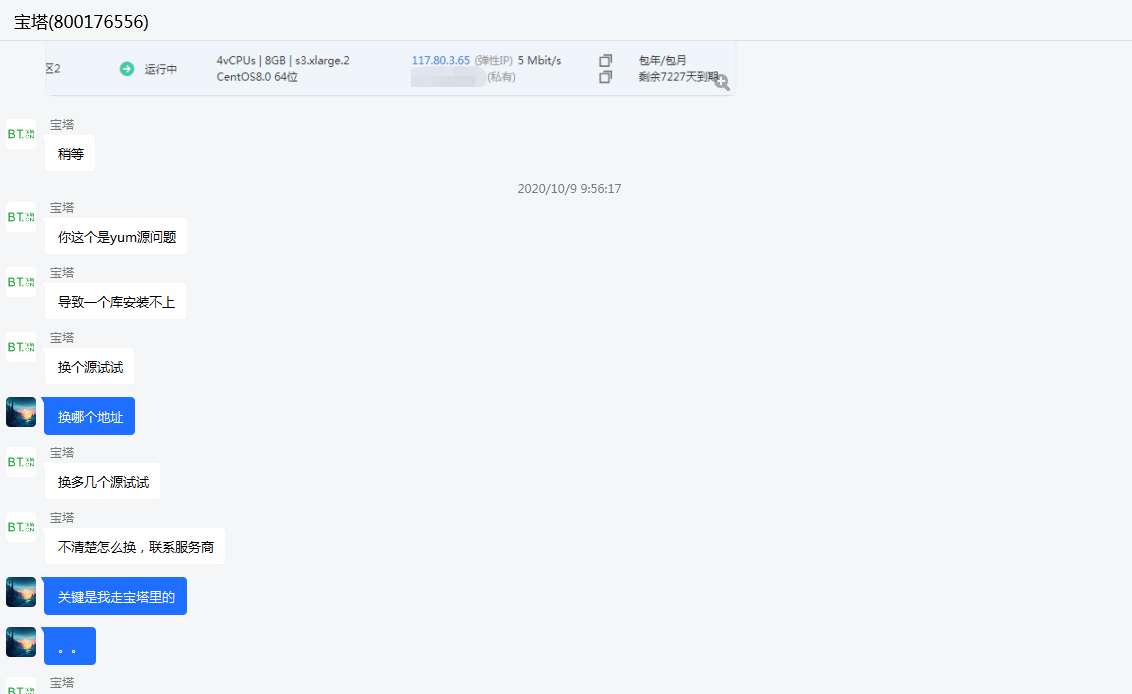Image resolution: width=1132 pixels, height=694 pixels.
Task: Click the upper copy icon beside 5 Mbit/s
Action: 606,61
